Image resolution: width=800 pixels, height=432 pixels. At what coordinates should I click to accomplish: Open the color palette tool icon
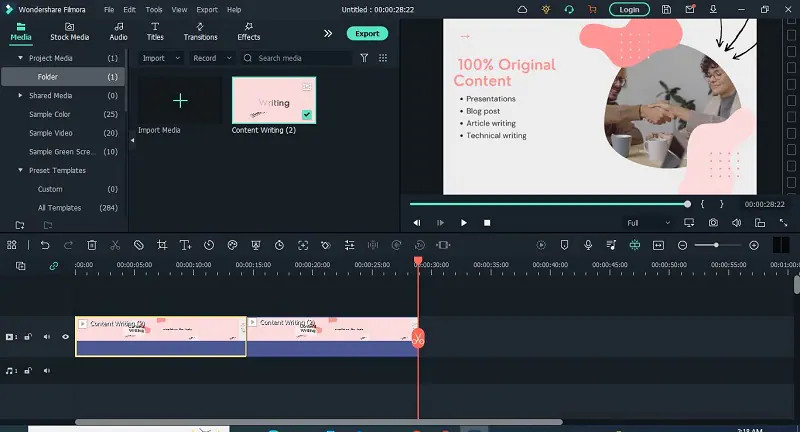point(232,245)
